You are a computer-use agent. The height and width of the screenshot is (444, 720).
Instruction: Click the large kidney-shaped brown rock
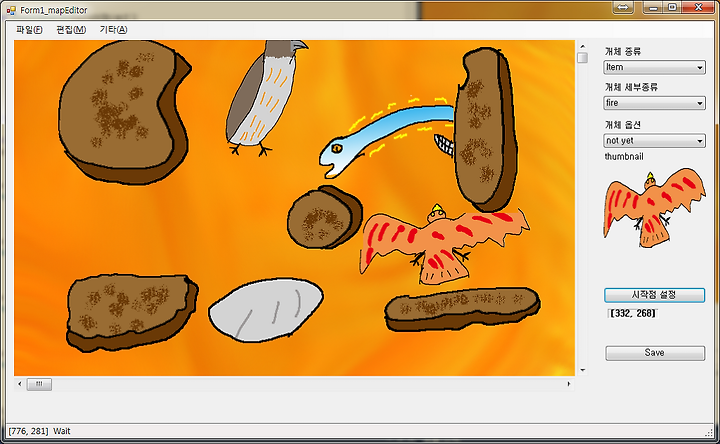pyautogui.click(x=124, y=112)
